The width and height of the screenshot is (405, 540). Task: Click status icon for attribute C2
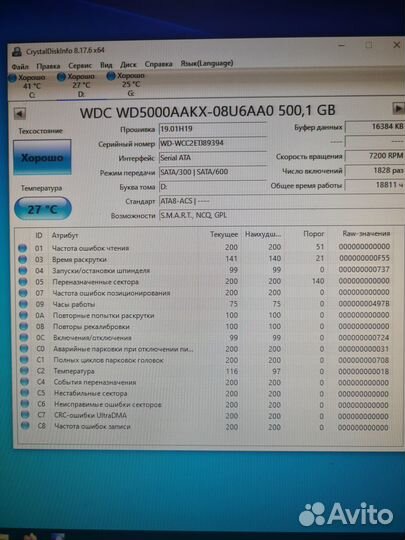pyautogui.click(x=24, y=371)
